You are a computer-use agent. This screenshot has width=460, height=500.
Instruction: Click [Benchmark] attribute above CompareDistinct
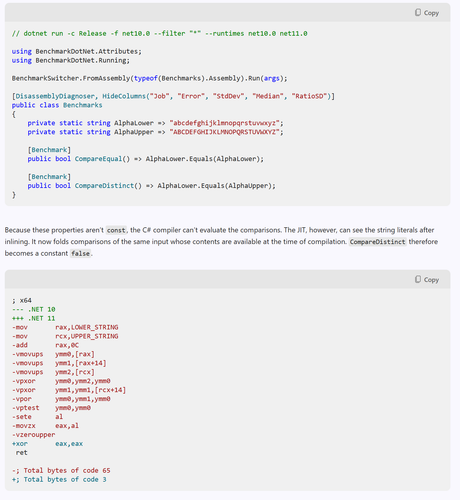[49, 177]
